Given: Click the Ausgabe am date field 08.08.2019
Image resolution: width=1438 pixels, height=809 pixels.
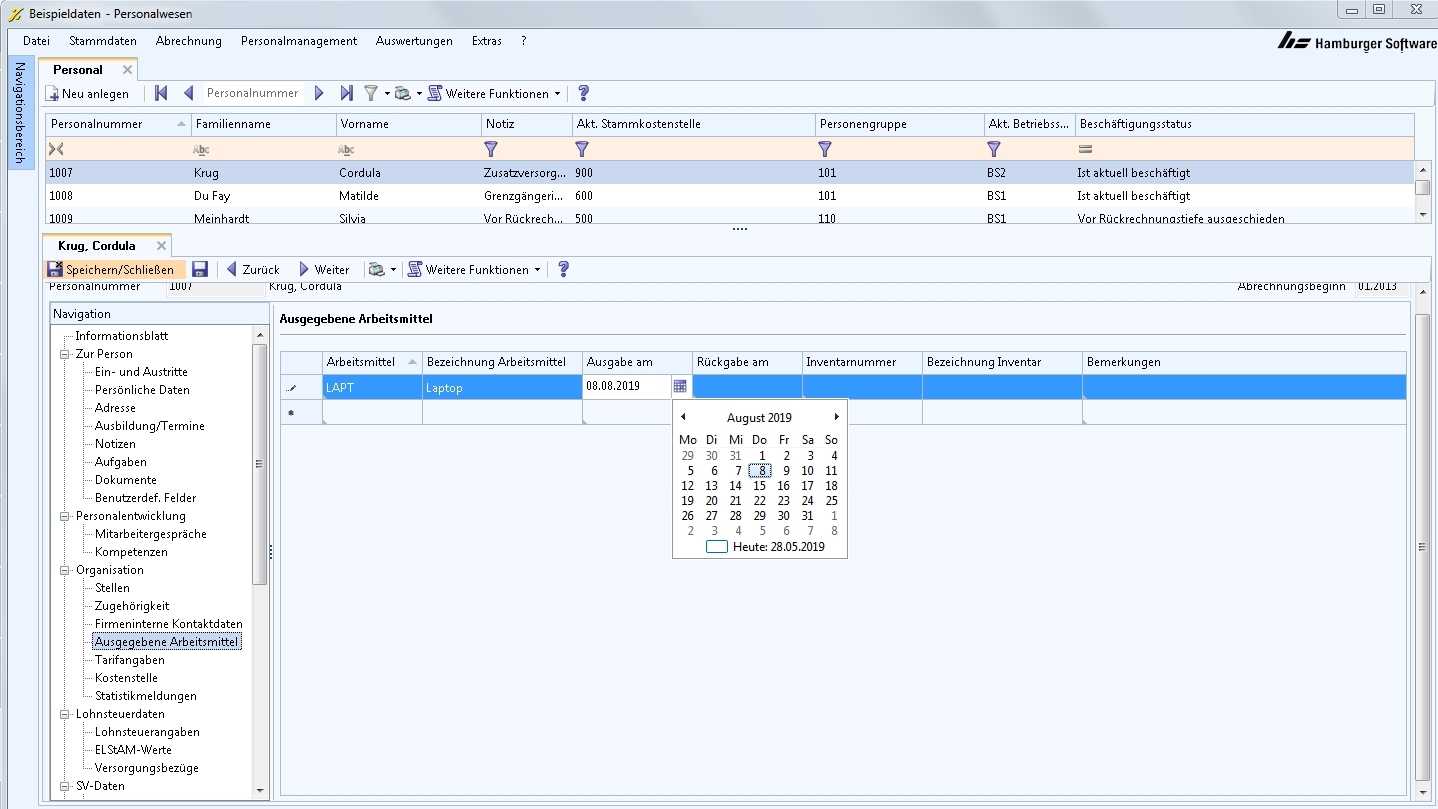Looking at the screenshot, I should point(626,386).
